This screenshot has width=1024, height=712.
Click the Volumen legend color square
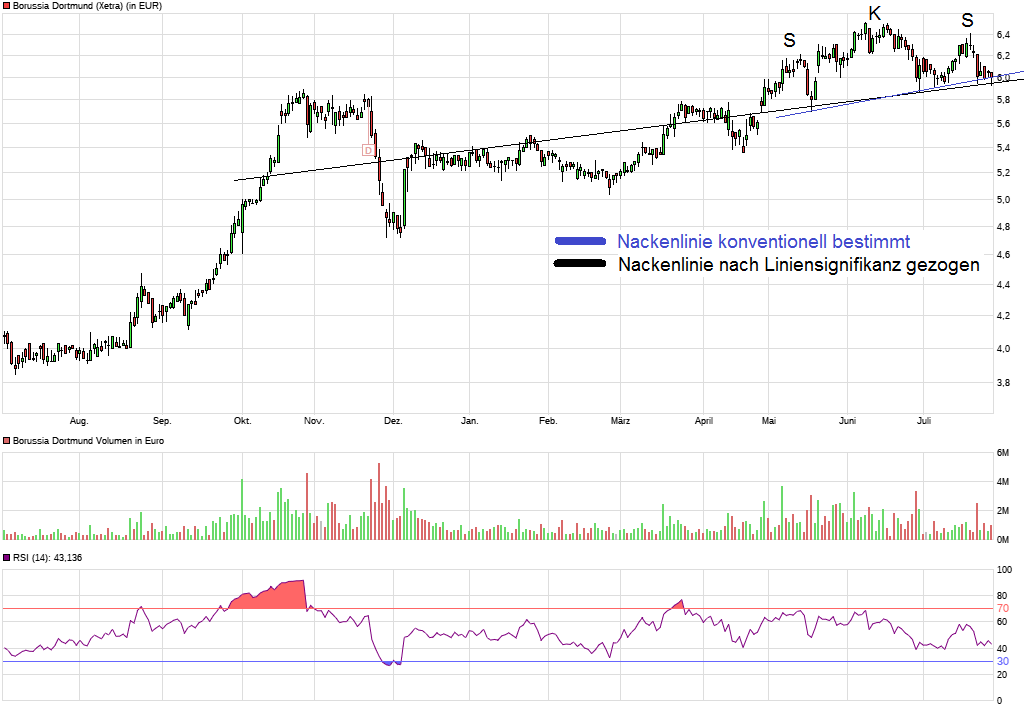(x=7, y=441)
